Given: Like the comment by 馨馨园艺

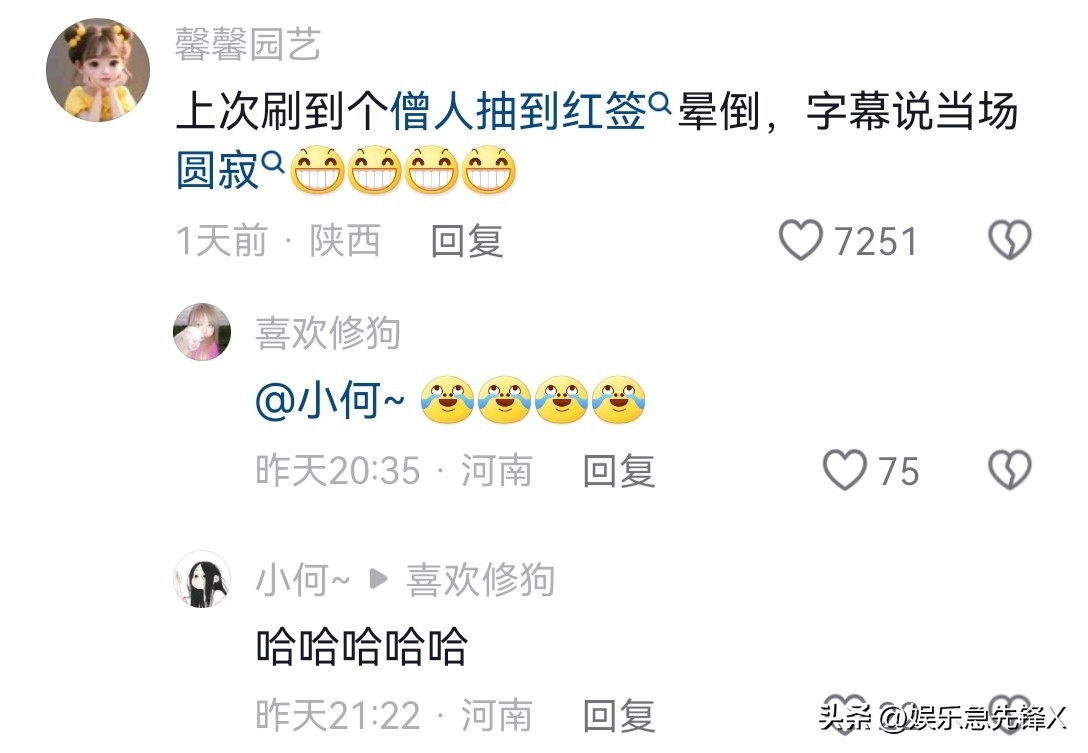Looking at the screenshot, I should 801,240.
